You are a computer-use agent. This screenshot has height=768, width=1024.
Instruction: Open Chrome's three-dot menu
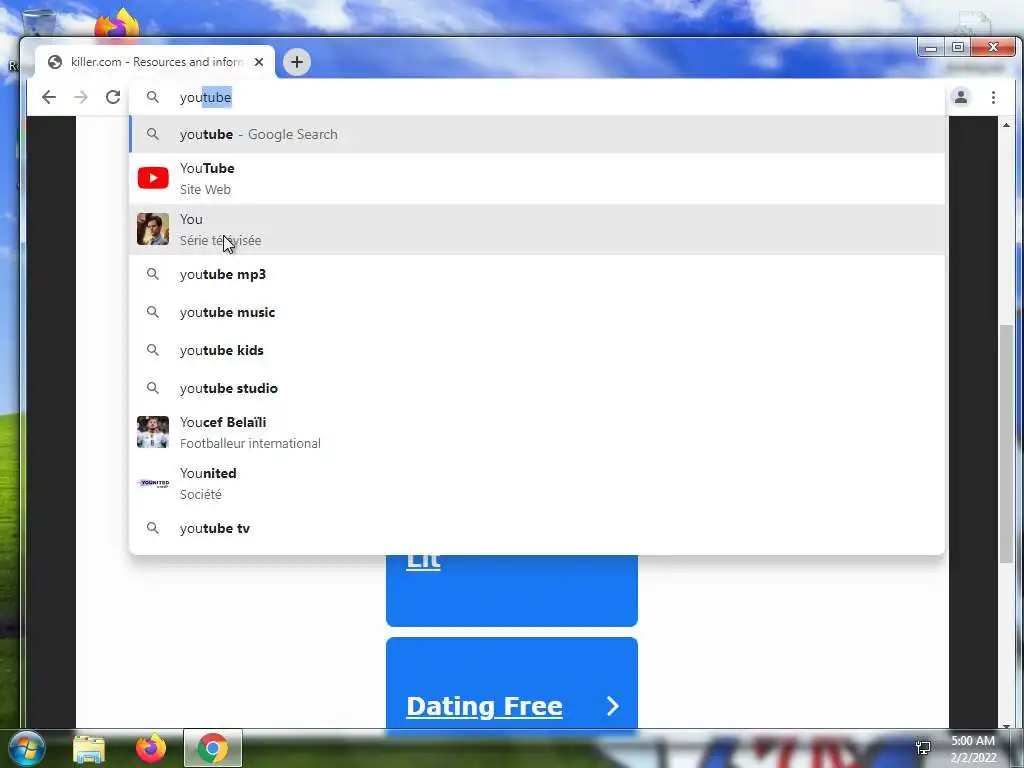click(x=993, y=97)
